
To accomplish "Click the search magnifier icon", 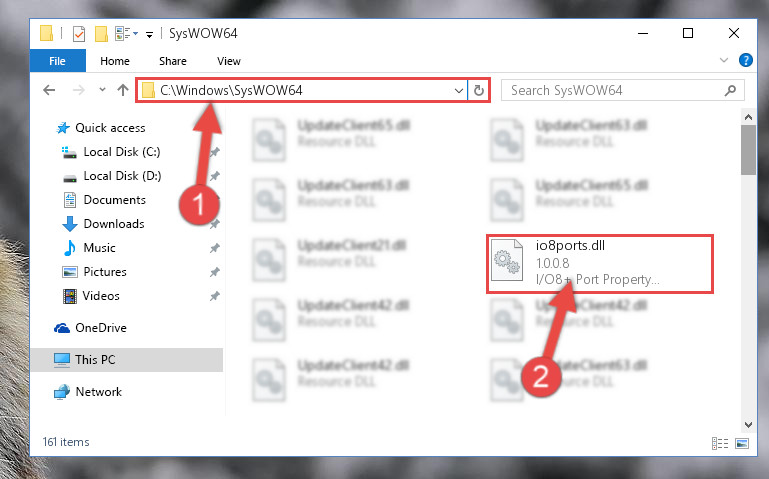I will [730, 90].
